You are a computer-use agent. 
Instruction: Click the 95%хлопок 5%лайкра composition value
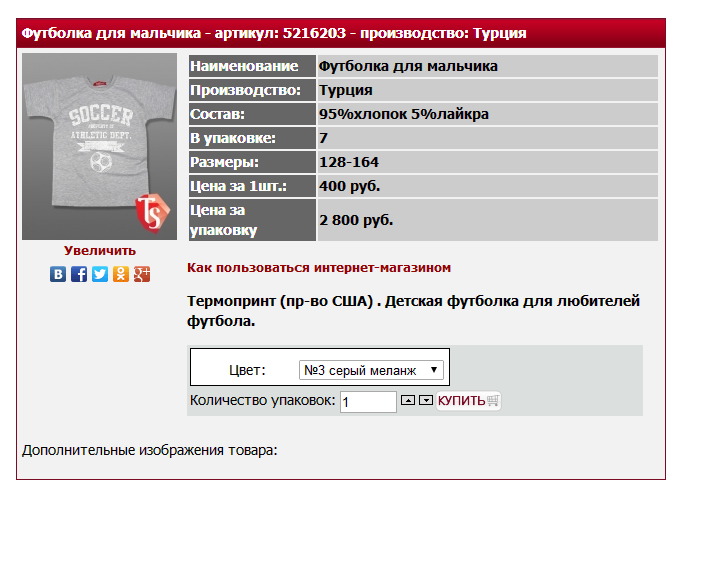(487, 114)
